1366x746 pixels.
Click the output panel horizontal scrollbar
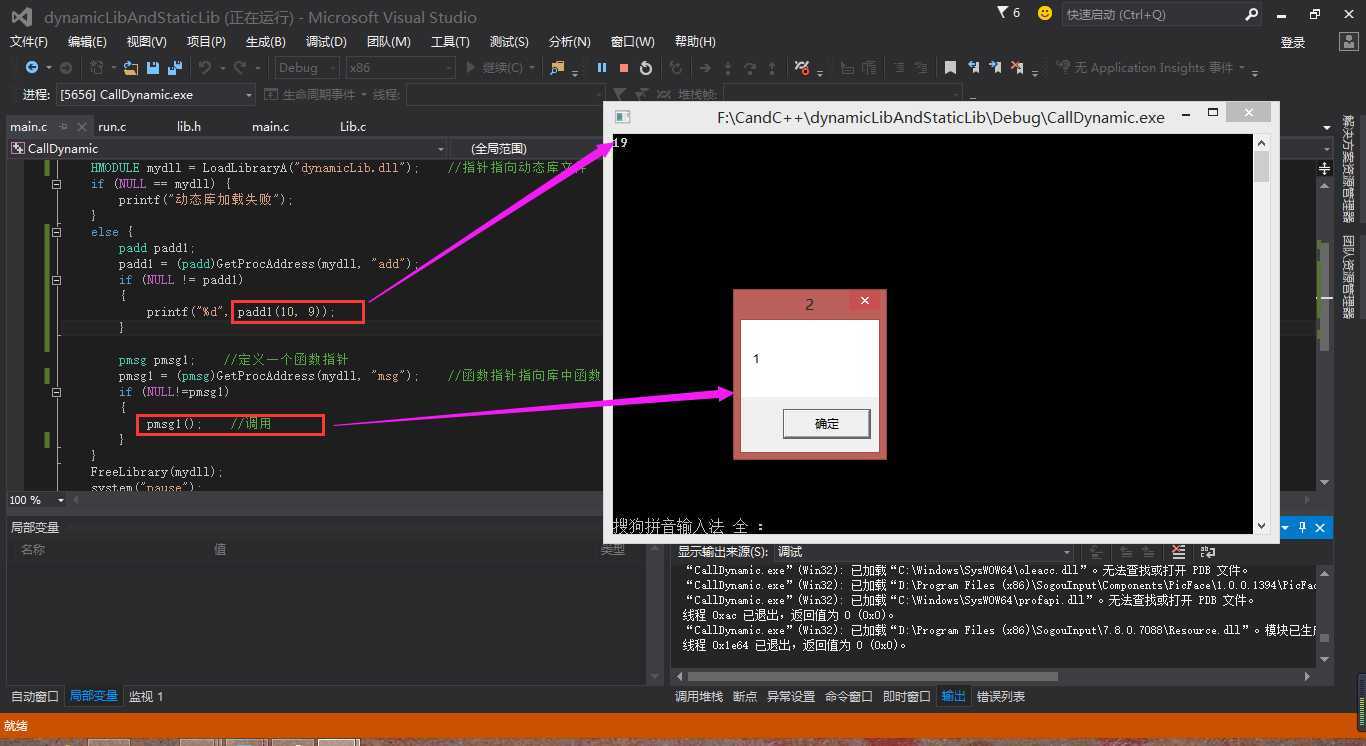992,676
